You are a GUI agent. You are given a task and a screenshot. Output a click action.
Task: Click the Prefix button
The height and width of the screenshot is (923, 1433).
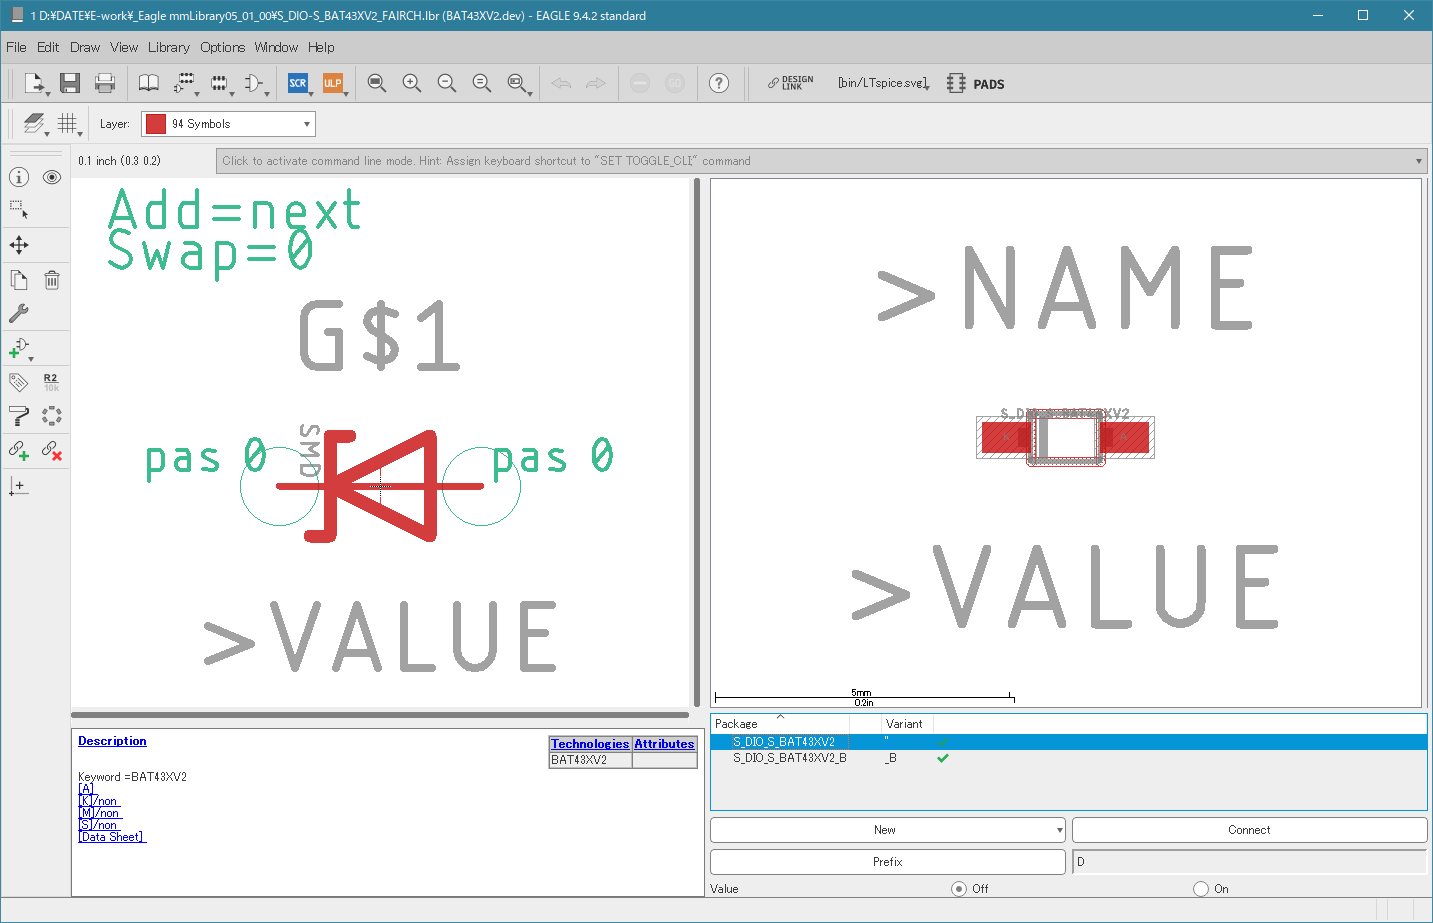point(887,862)
